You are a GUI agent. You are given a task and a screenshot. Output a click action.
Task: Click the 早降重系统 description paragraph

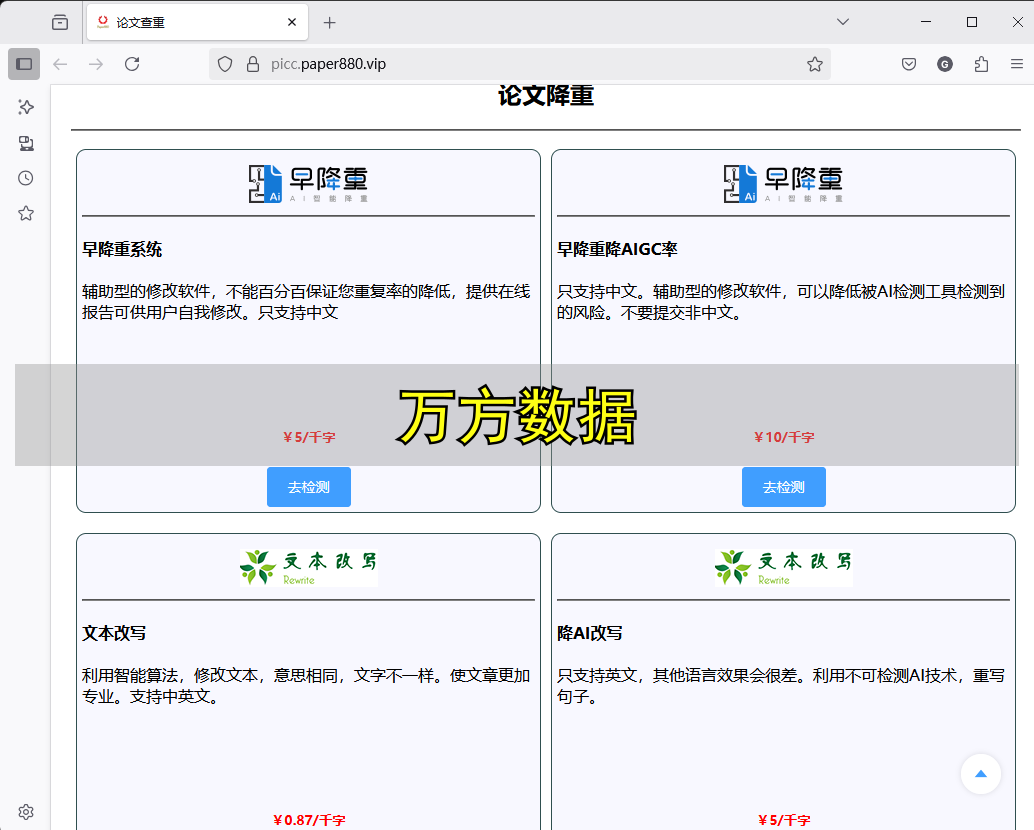pos(306,302)
